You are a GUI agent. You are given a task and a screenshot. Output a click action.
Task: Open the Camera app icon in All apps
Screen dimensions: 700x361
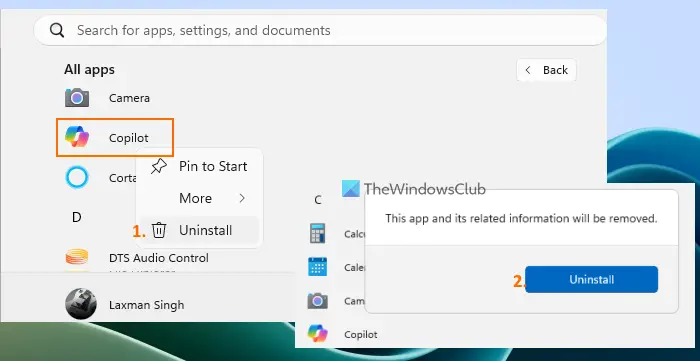(77, 97)
